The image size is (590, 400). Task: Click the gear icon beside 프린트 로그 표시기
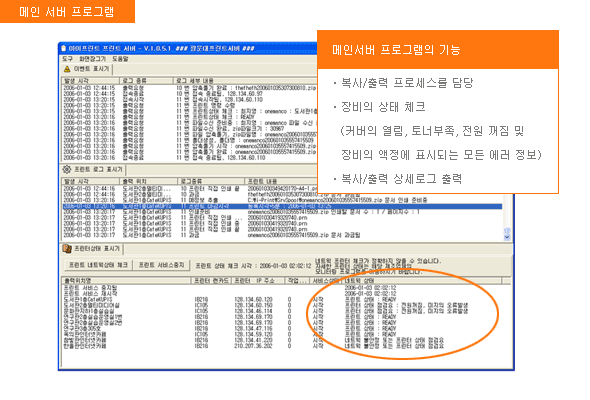pyautogui.click(x=67, y=169)
